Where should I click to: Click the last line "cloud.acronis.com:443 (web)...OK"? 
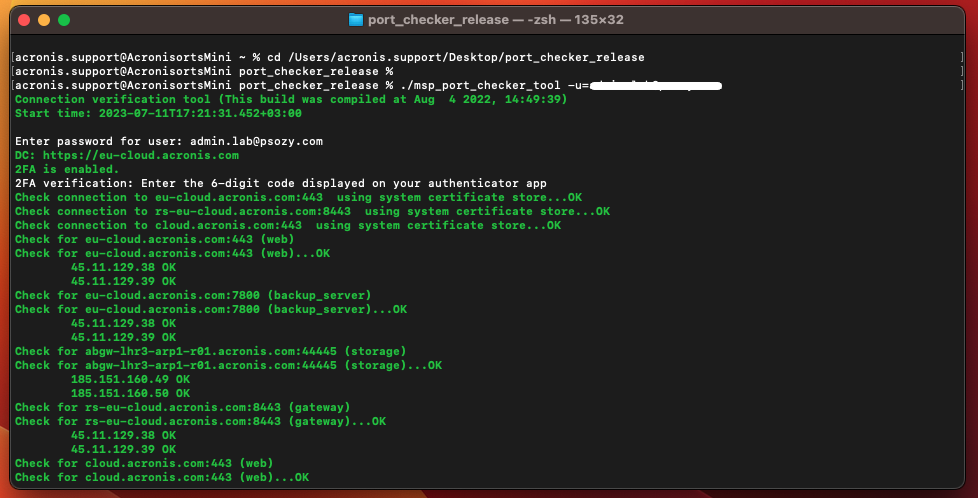pyautogui.click(x=162, y=477)
